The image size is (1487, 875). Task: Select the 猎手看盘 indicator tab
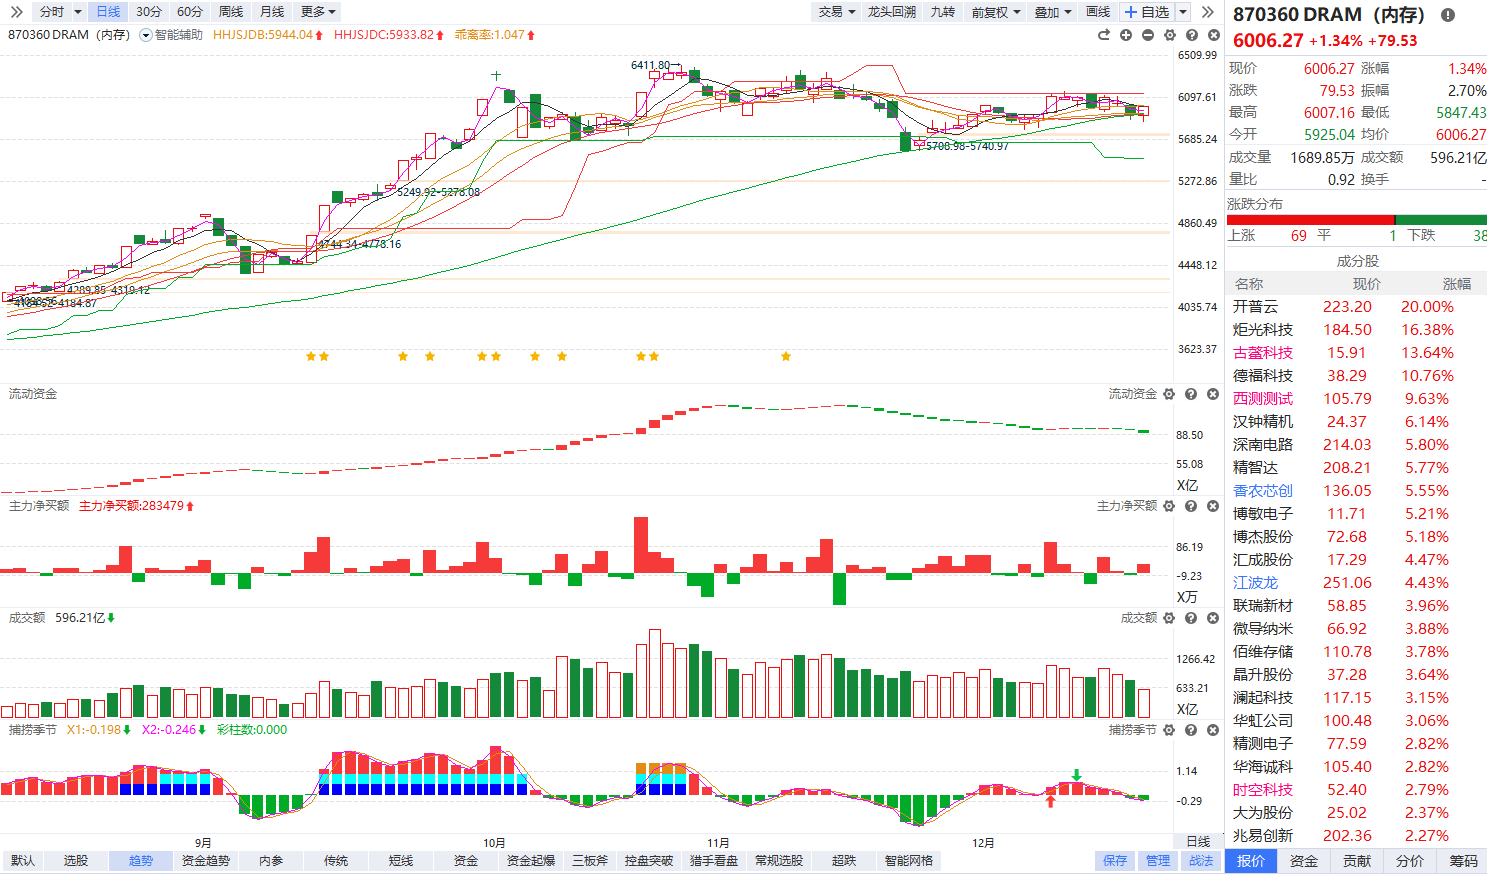click(x=714, y=861)
